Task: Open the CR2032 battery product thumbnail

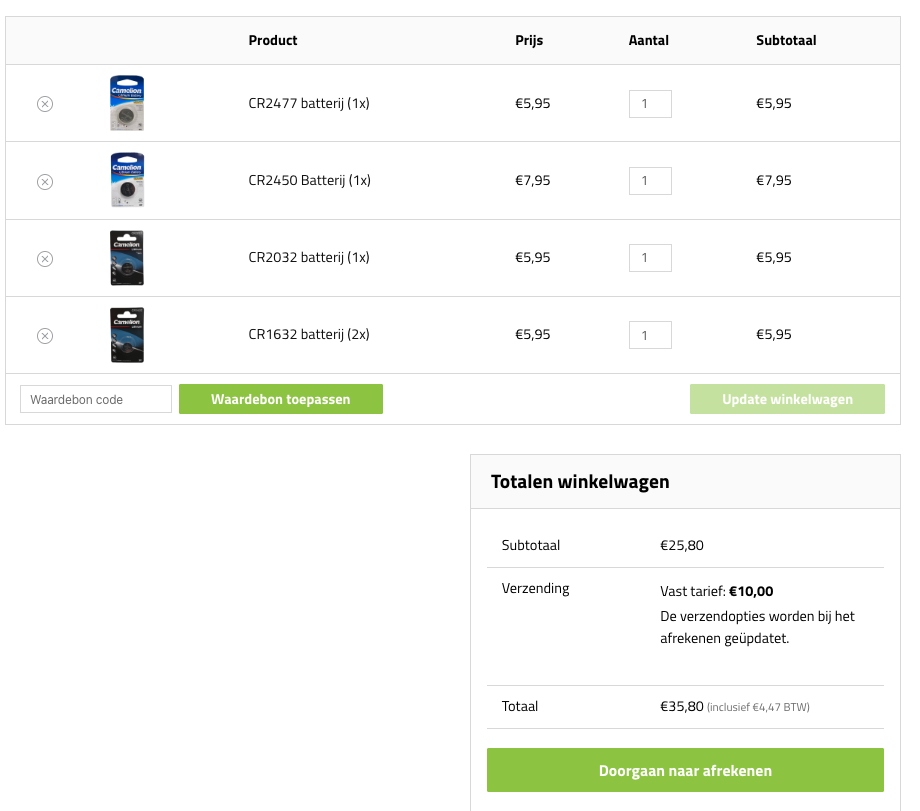Action: (127, 258)
